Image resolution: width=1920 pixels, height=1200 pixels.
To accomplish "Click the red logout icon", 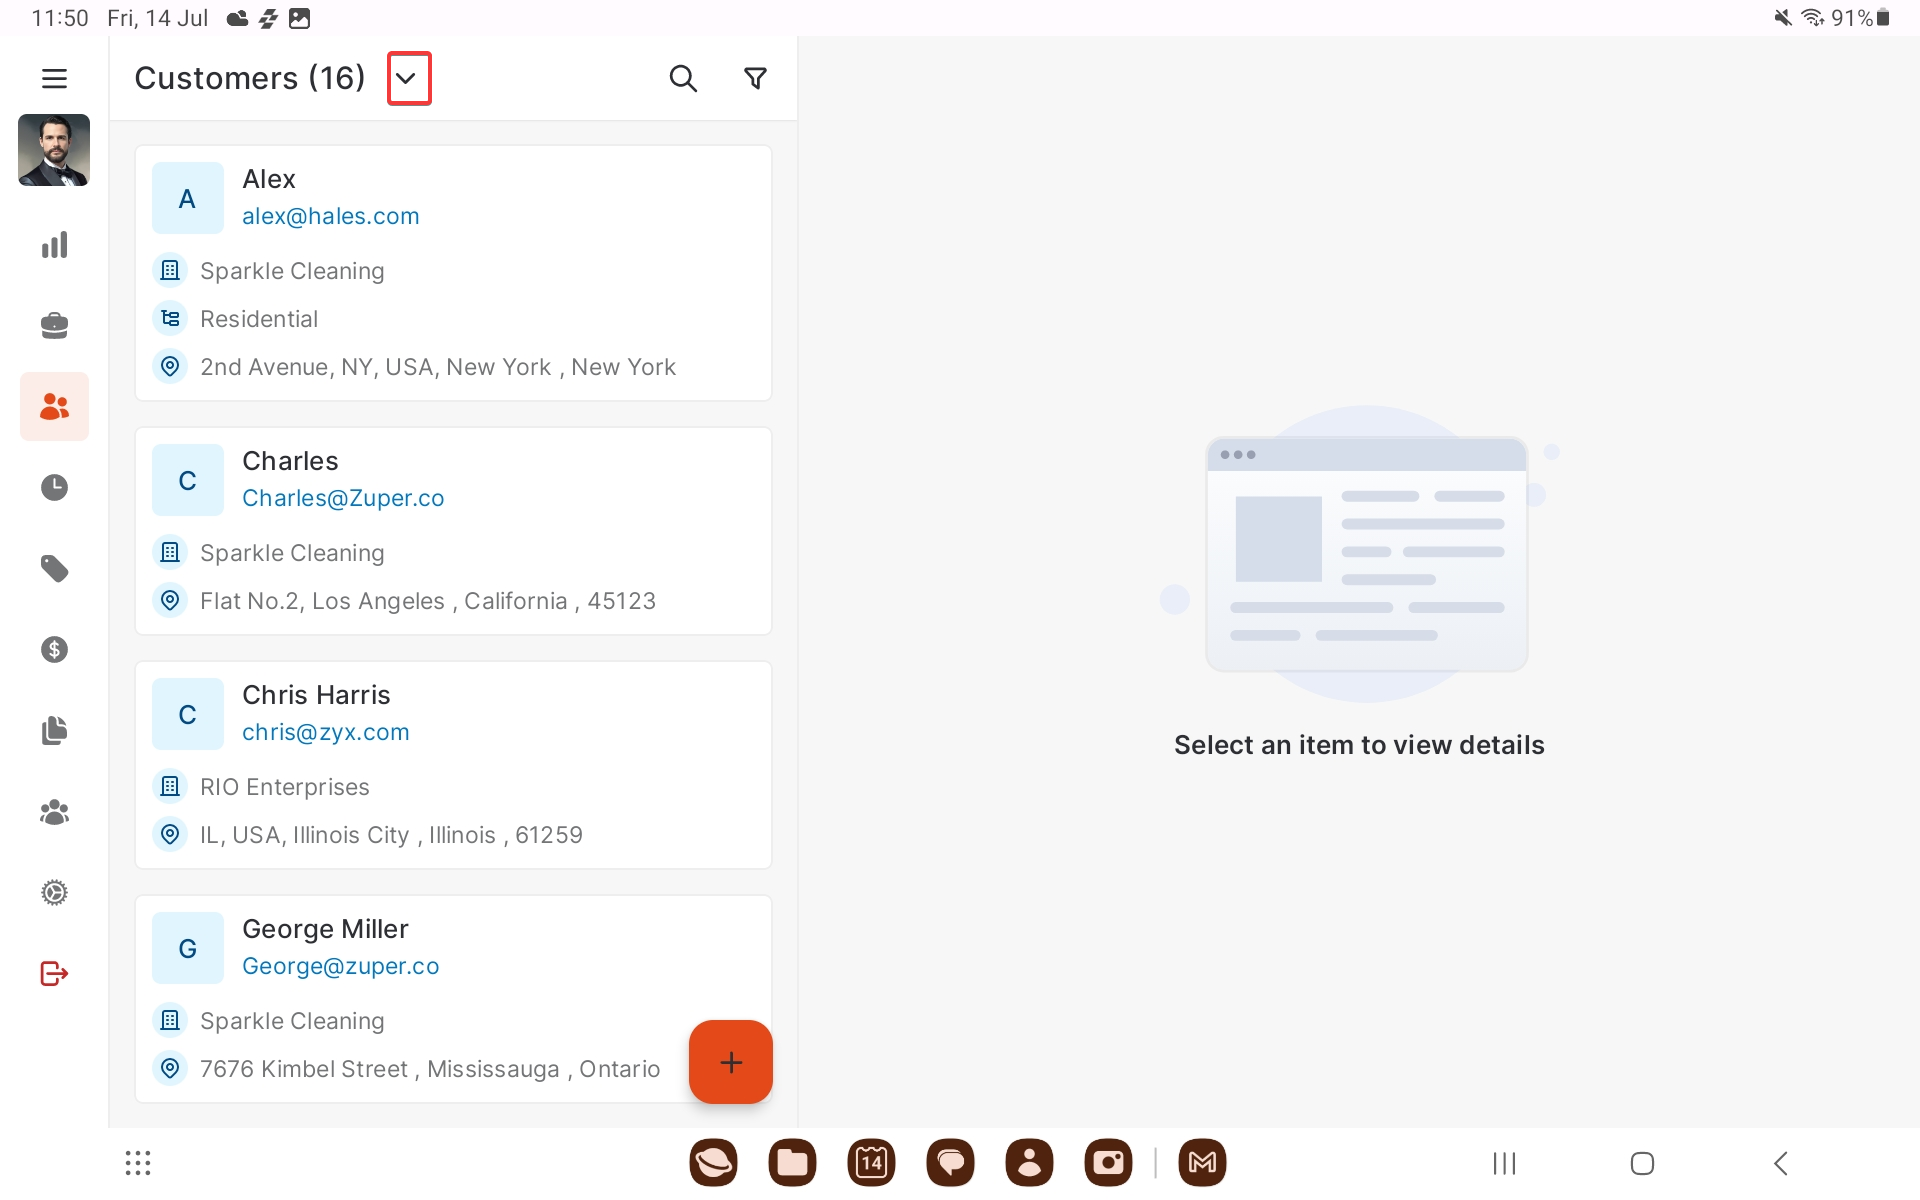I will 54,974.
